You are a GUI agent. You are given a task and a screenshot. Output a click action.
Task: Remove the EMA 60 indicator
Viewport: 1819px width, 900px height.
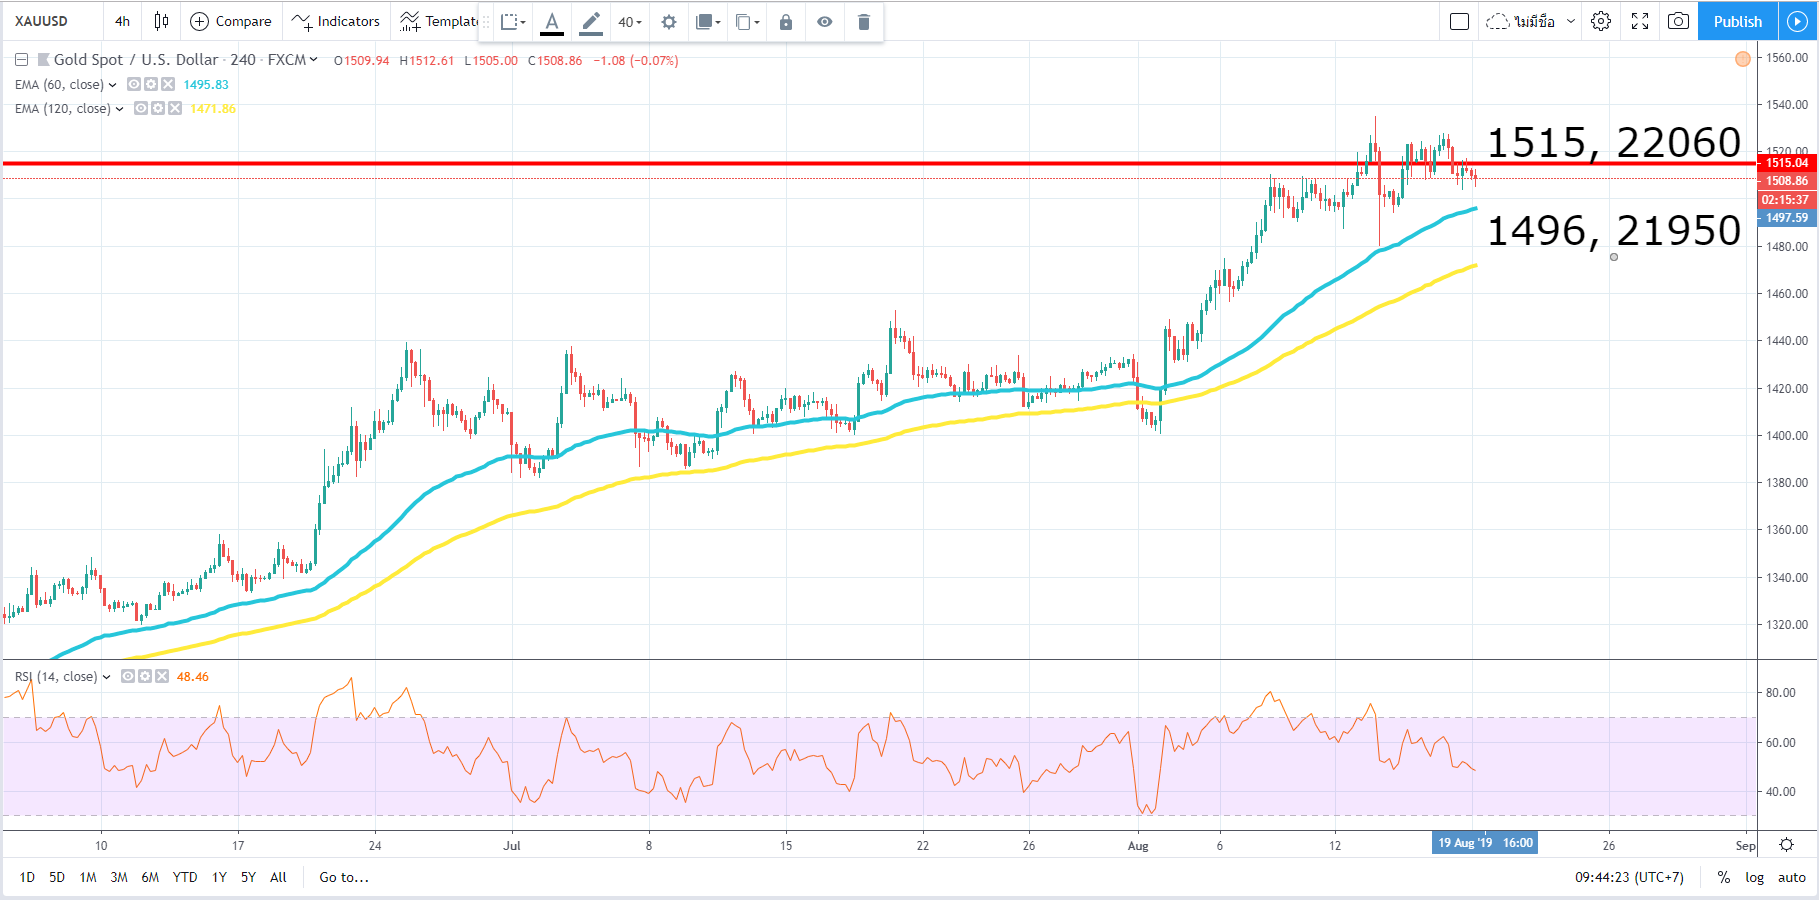(x=168, y=85)
